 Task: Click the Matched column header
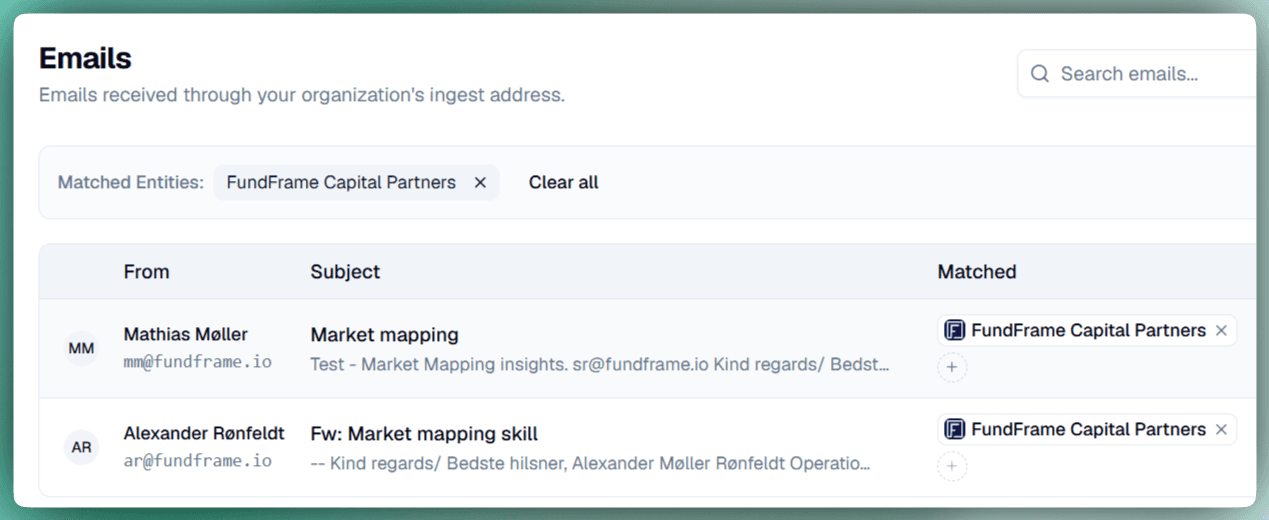[x=977, y=272]
